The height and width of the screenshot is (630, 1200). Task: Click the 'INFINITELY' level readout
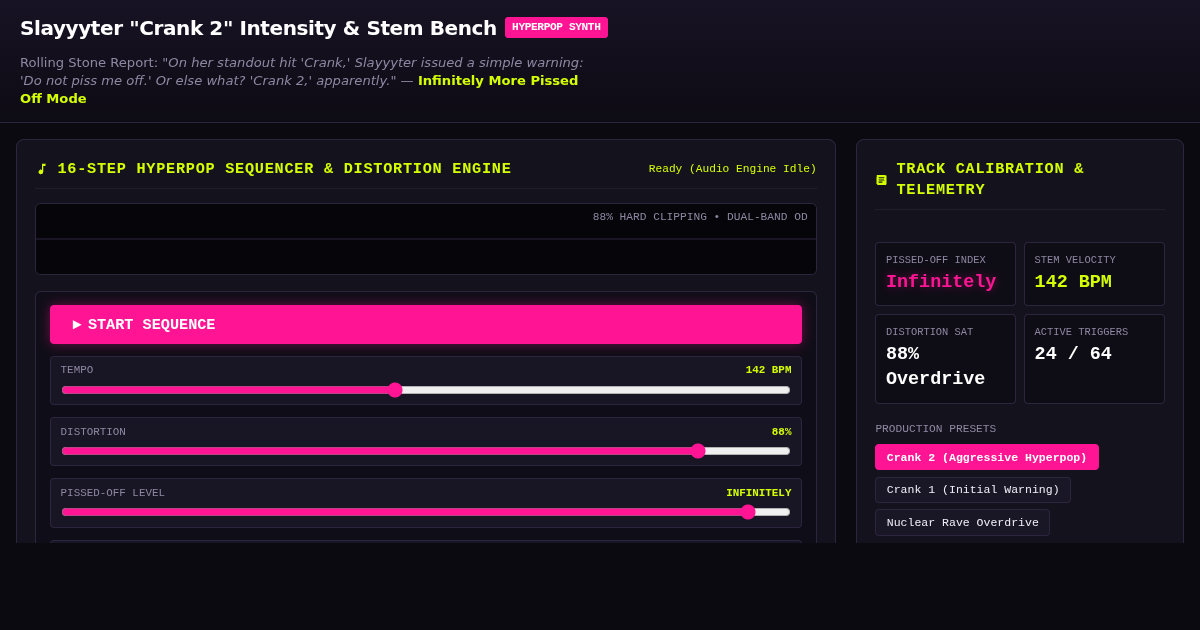click(x=758, y=493)
